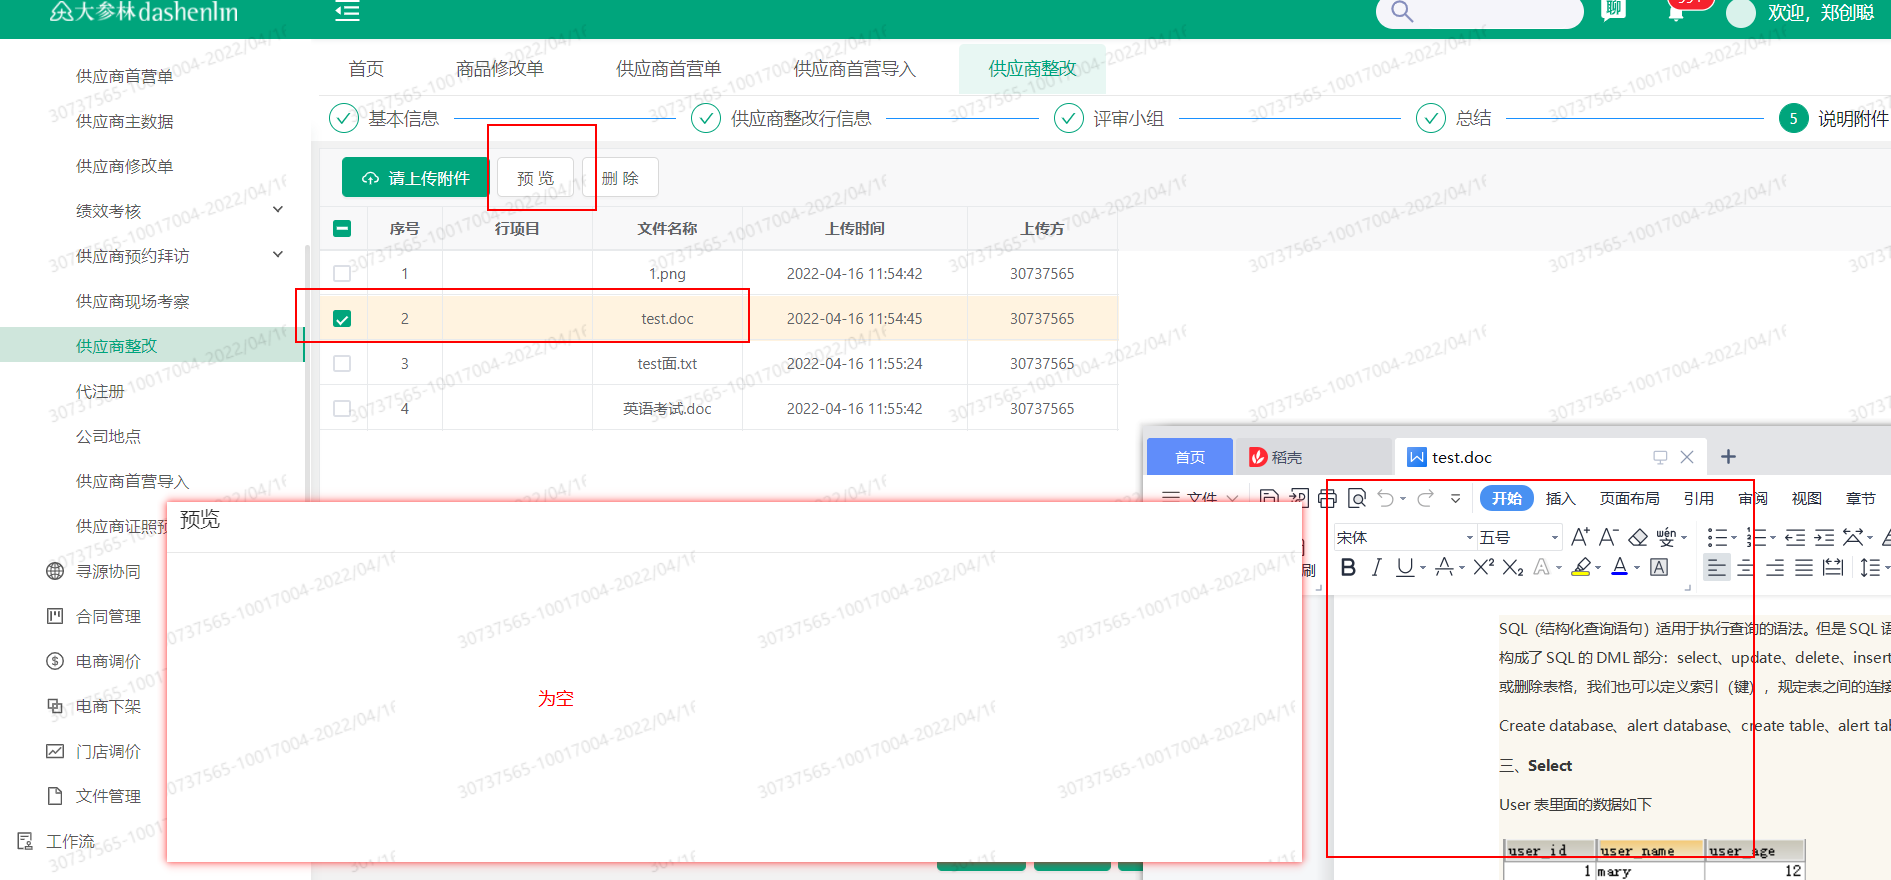Click the WPS redo arrow

(x=1426, y=498)
